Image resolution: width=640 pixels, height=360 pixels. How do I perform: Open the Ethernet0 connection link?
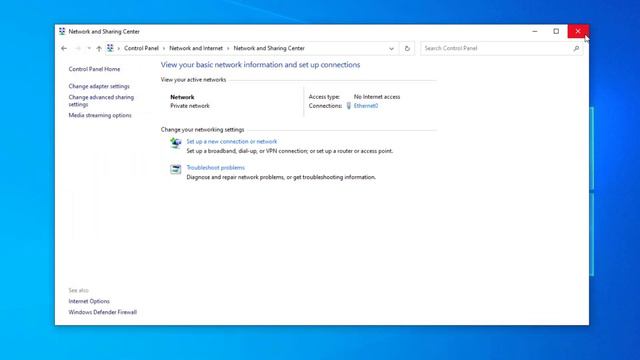pyautogui.click(x=366, y=106)
